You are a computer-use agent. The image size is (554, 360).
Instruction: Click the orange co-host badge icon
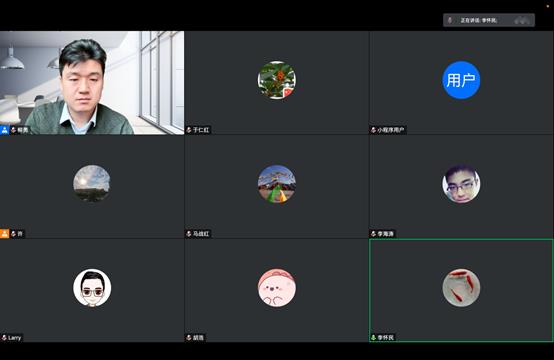[4, 234]
